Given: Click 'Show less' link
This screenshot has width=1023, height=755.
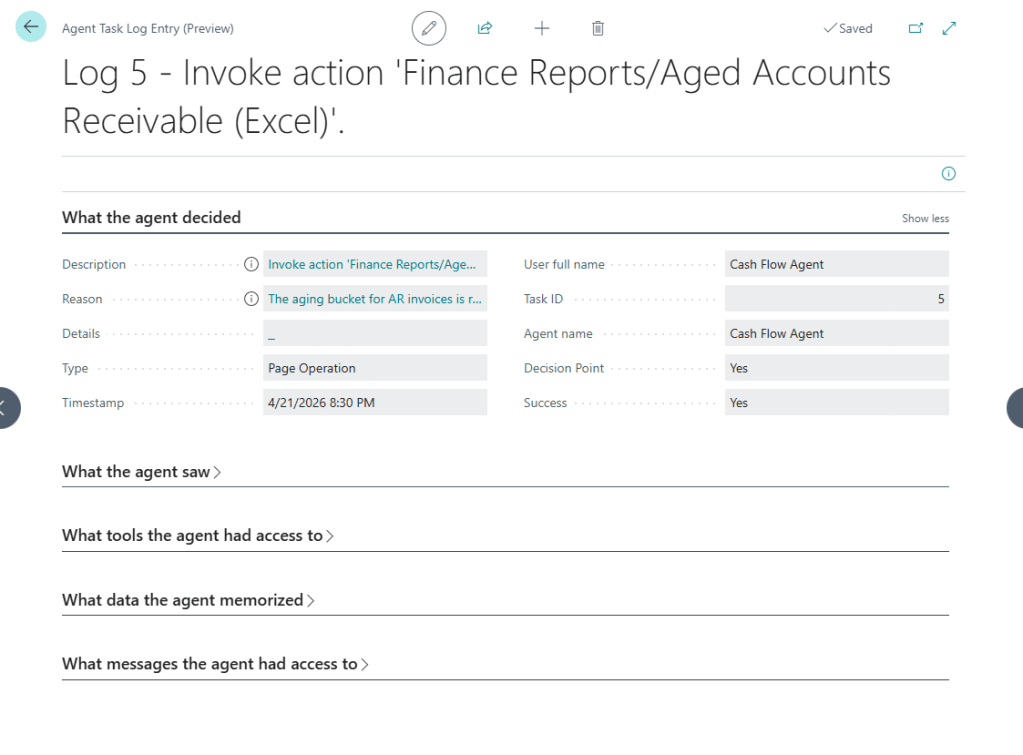Looking at the screenshot, I should pos(925,219).
